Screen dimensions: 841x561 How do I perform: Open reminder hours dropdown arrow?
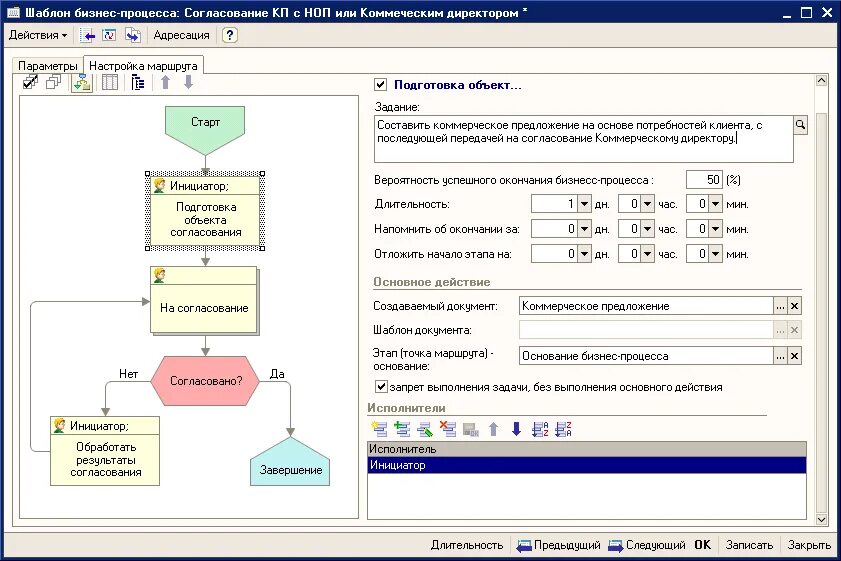[647, 229]
